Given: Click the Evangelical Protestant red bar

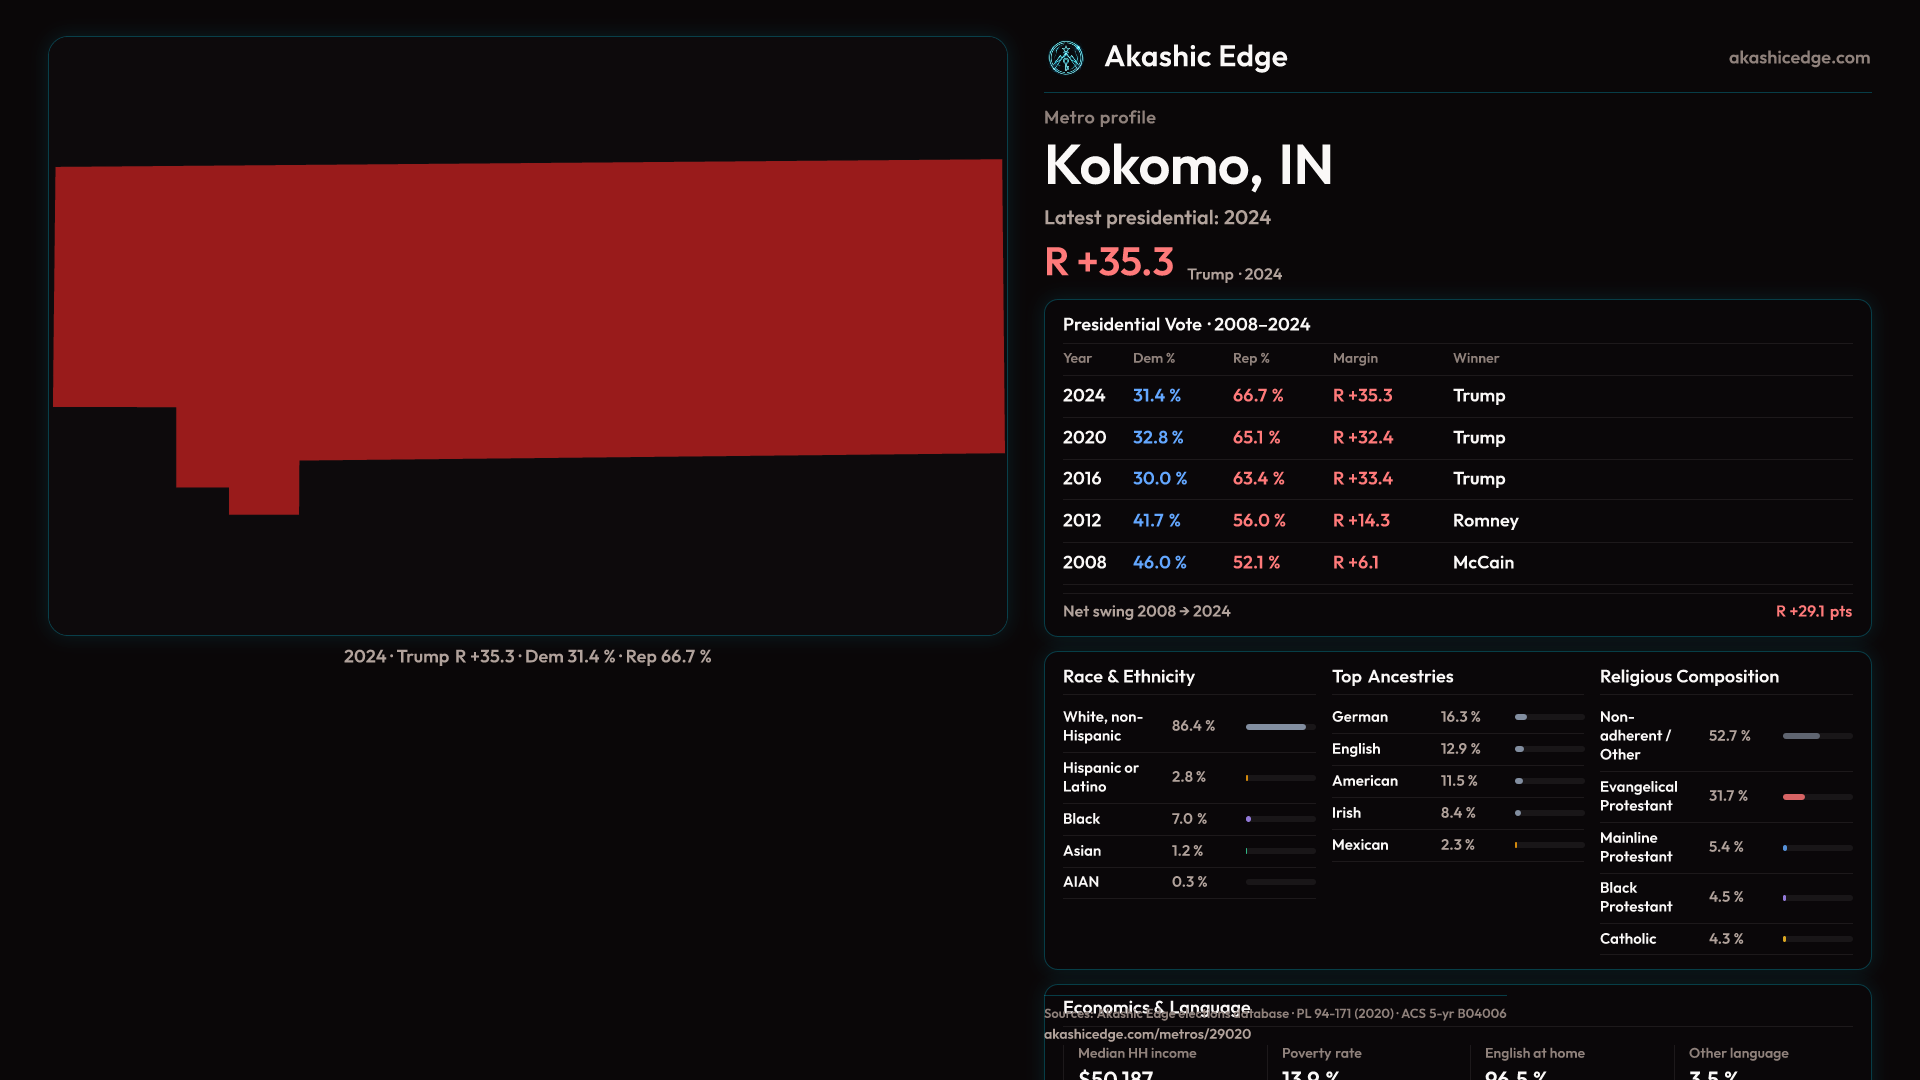Looking at the screenshot, I should click(x=1794, y=797).
